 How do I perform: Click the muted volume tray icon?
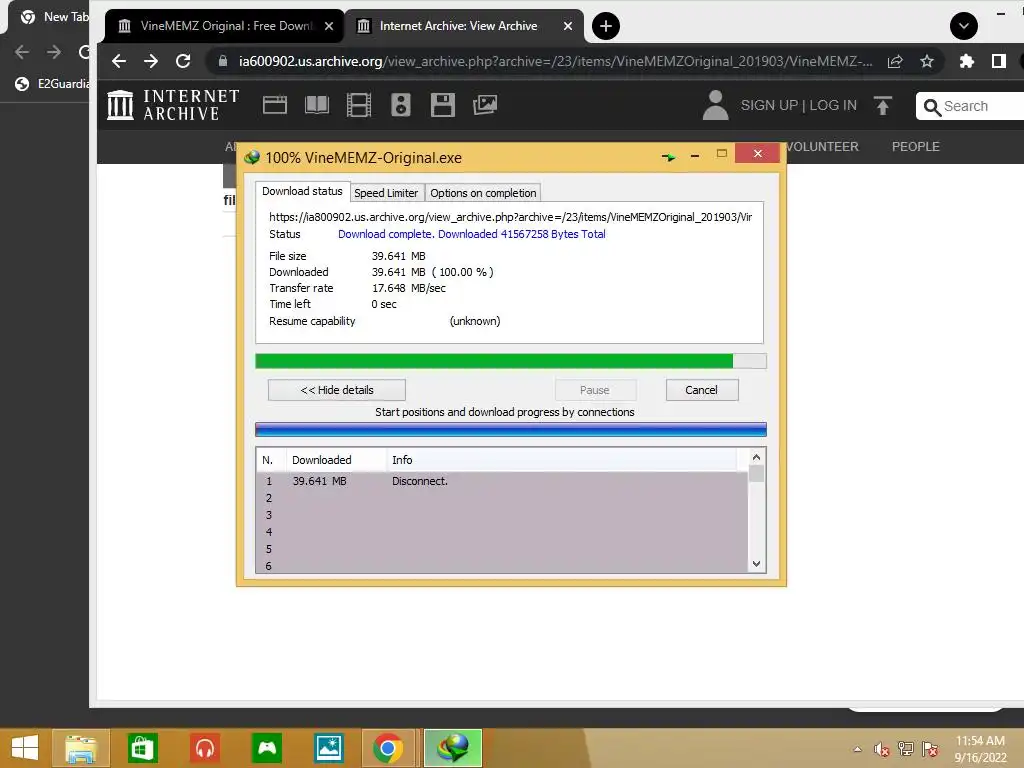pos(882,749)
